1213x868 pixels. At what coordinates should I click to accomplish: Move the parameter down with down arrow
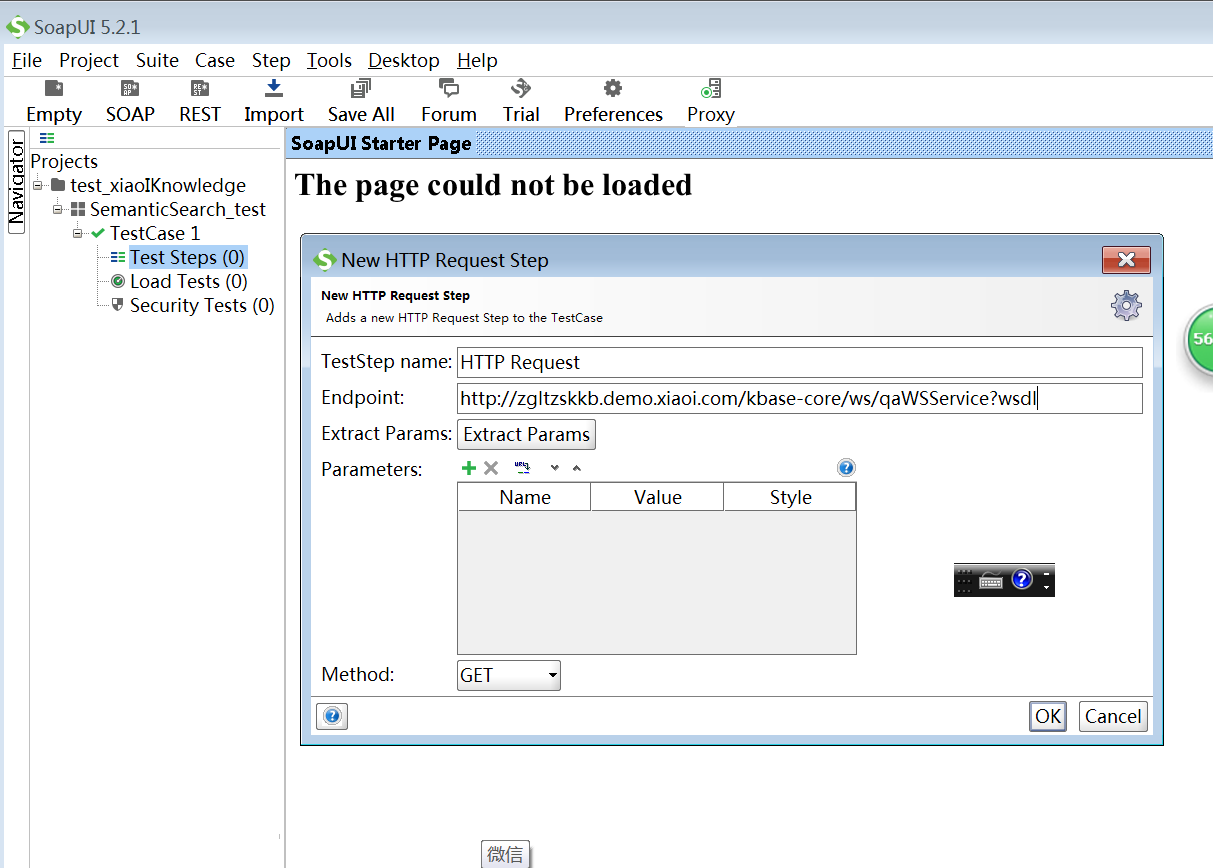[x=554, y=468]
